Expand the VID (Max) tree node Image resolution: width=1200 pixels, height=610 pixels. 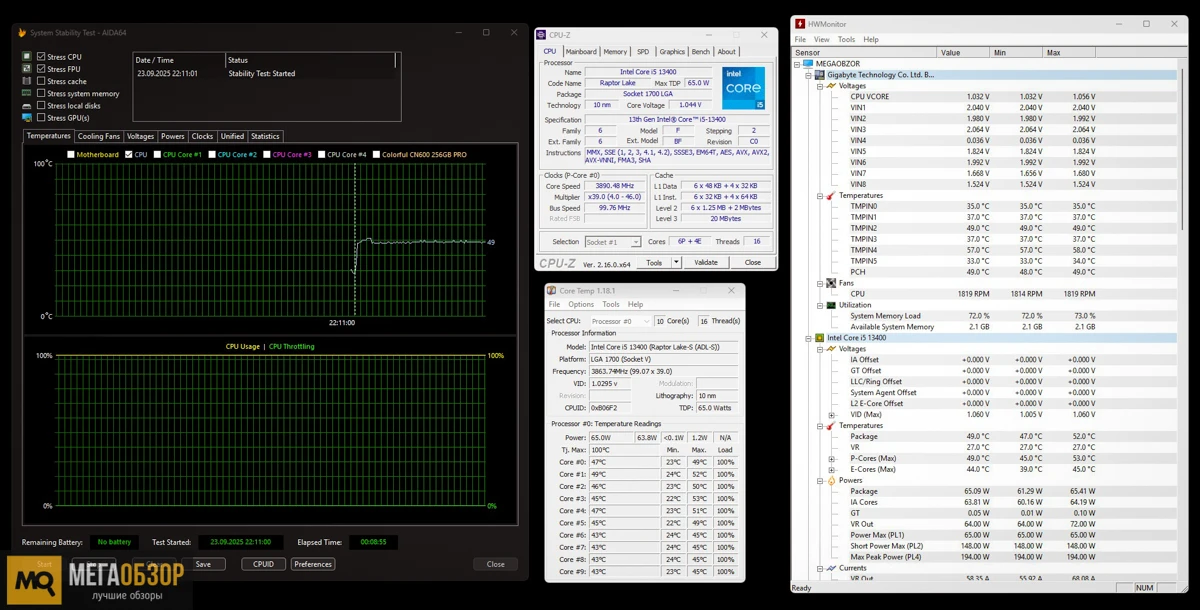[831, 414]
